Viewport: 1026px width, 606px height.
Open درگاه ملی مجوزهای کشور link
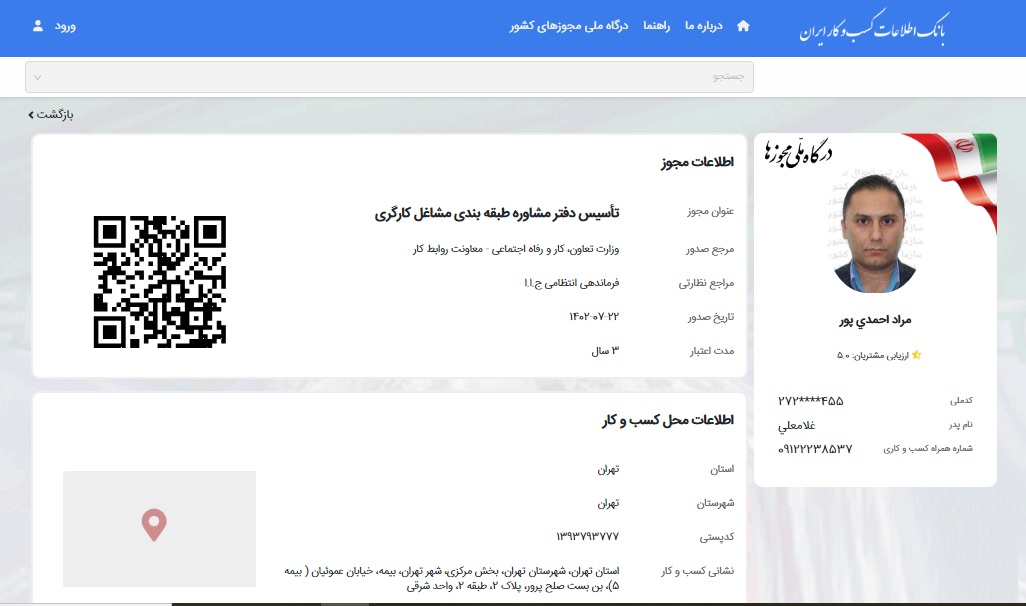pyautogui.click(x=569, y=26)
